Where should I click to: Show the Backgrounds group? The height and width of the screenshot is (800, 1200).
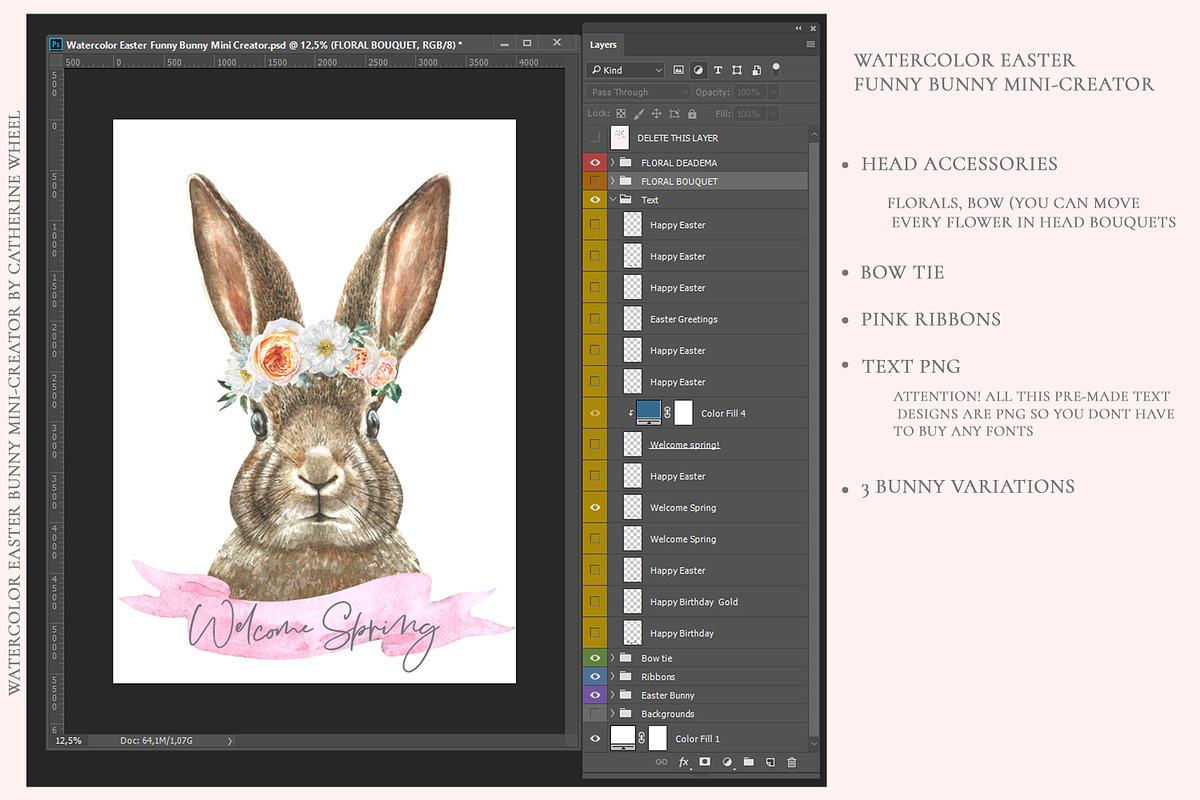[595, 713]
